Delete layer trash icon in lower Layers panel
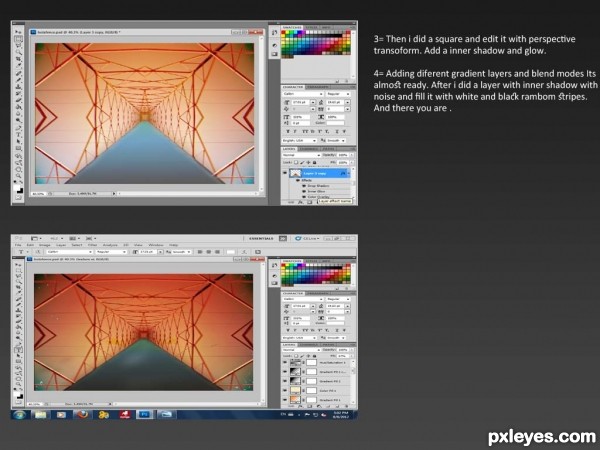600x450 pixels. tap(346, 406)
